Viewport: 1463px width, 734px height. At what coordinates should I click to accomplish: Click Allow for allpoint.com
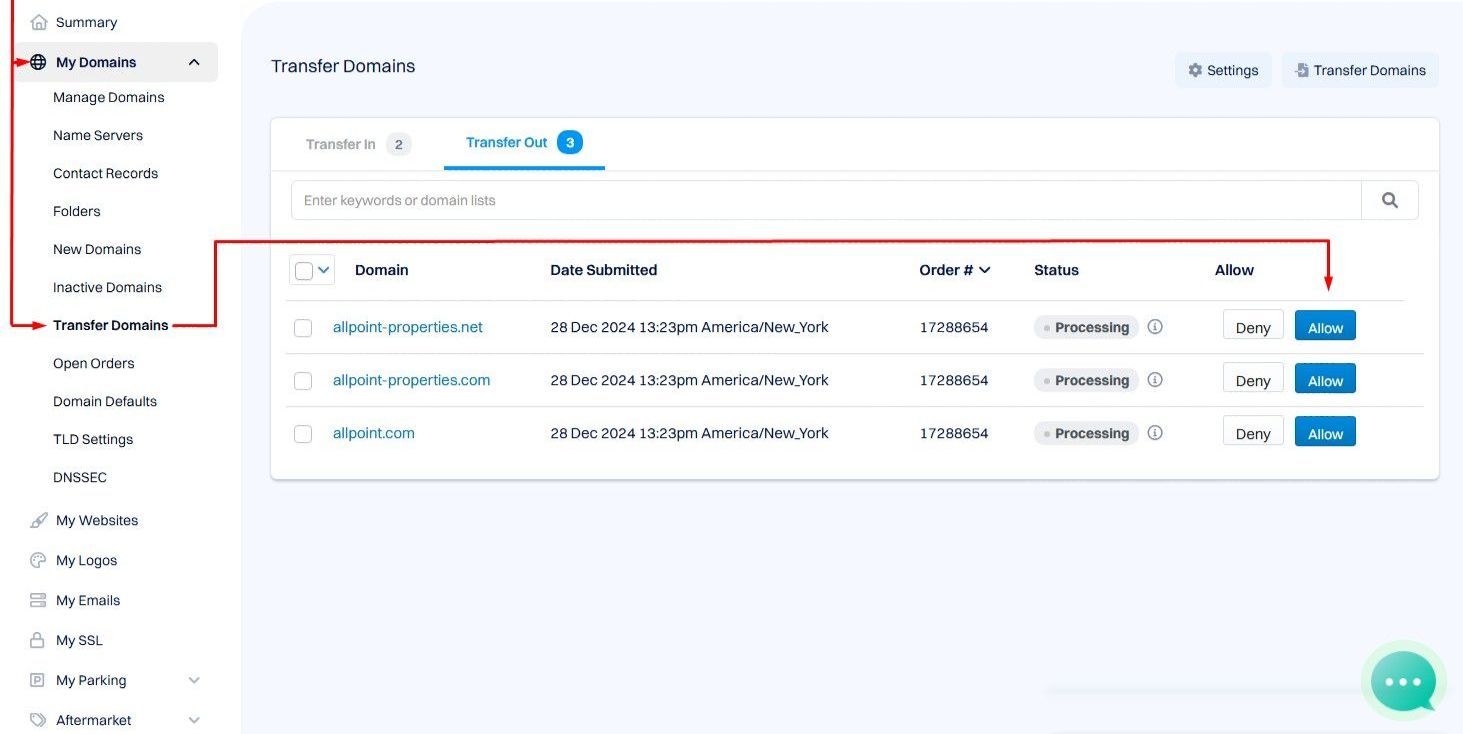tap(1325, 432)
